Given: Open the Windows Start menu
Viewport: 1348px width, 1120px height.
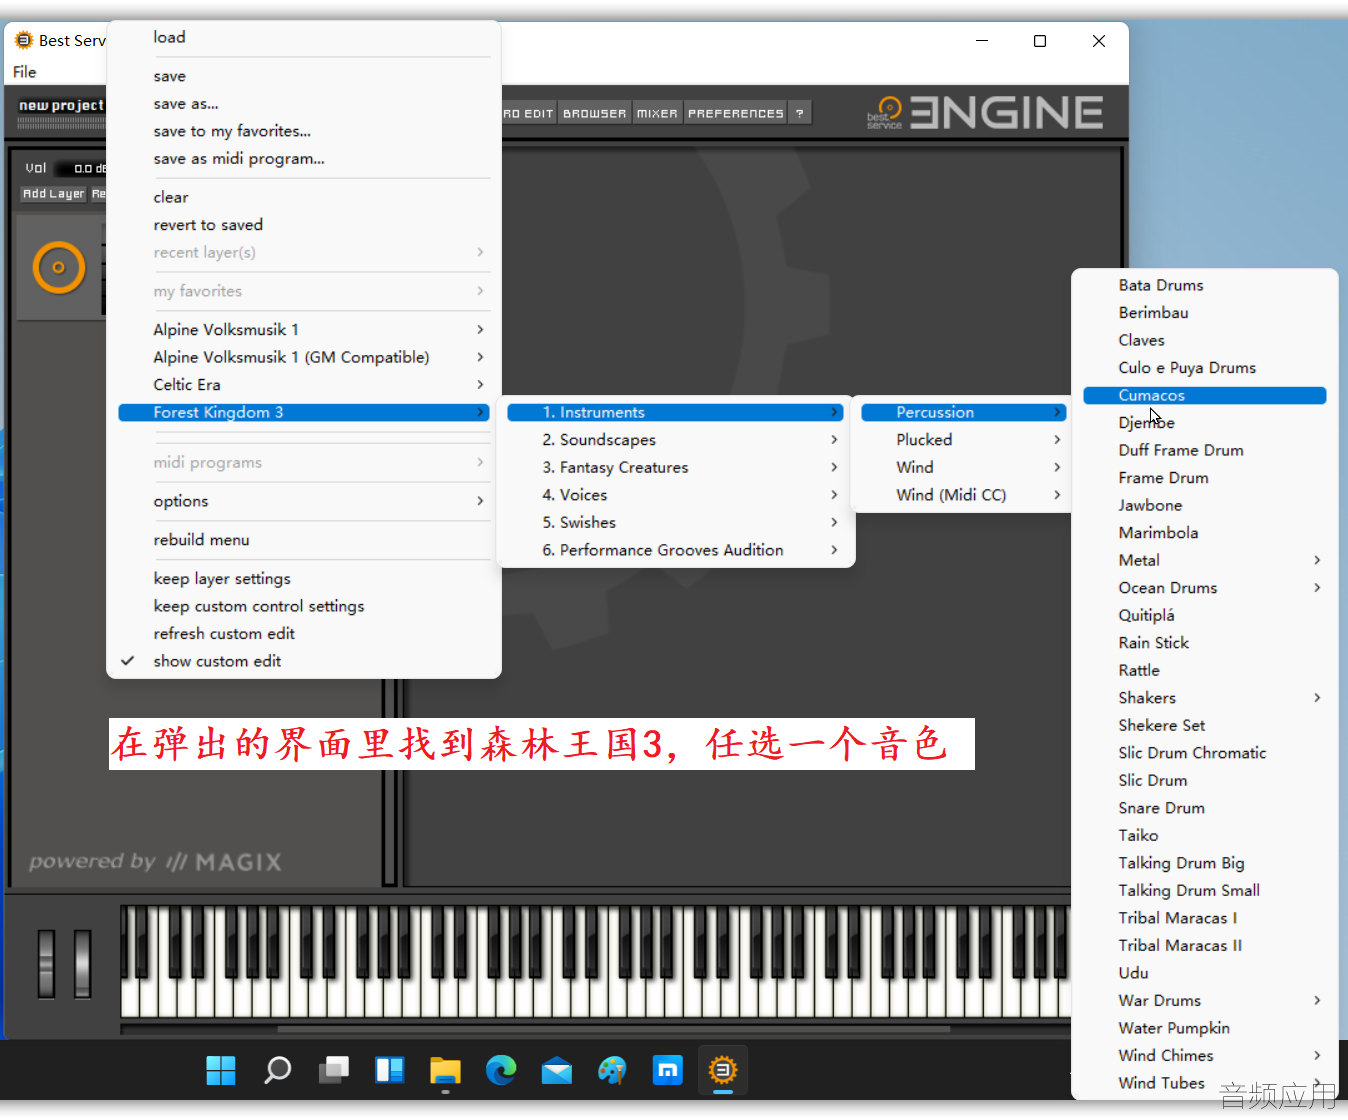Looking at the screenshot, I should click(x=221, y=1070).
